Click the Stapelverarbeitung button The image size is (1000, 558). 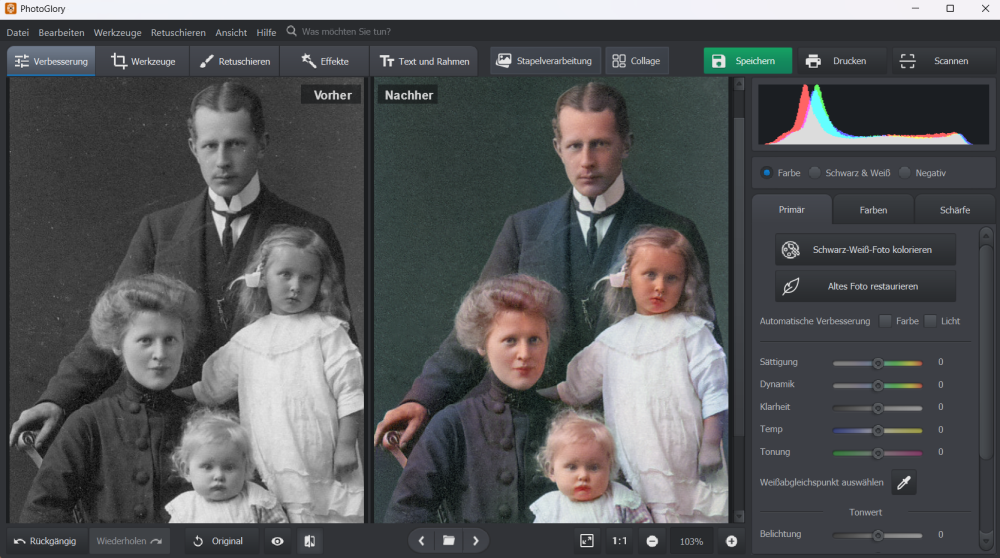(x=545, y=61)
